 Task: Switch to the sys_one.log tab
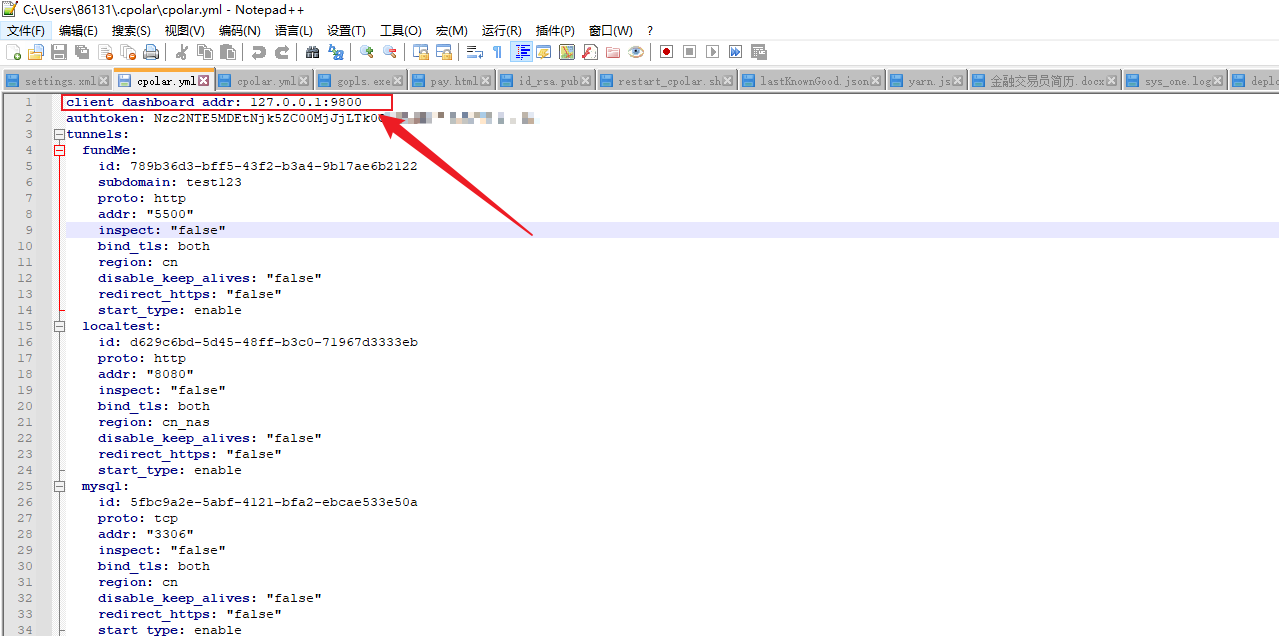point(1176,81)
